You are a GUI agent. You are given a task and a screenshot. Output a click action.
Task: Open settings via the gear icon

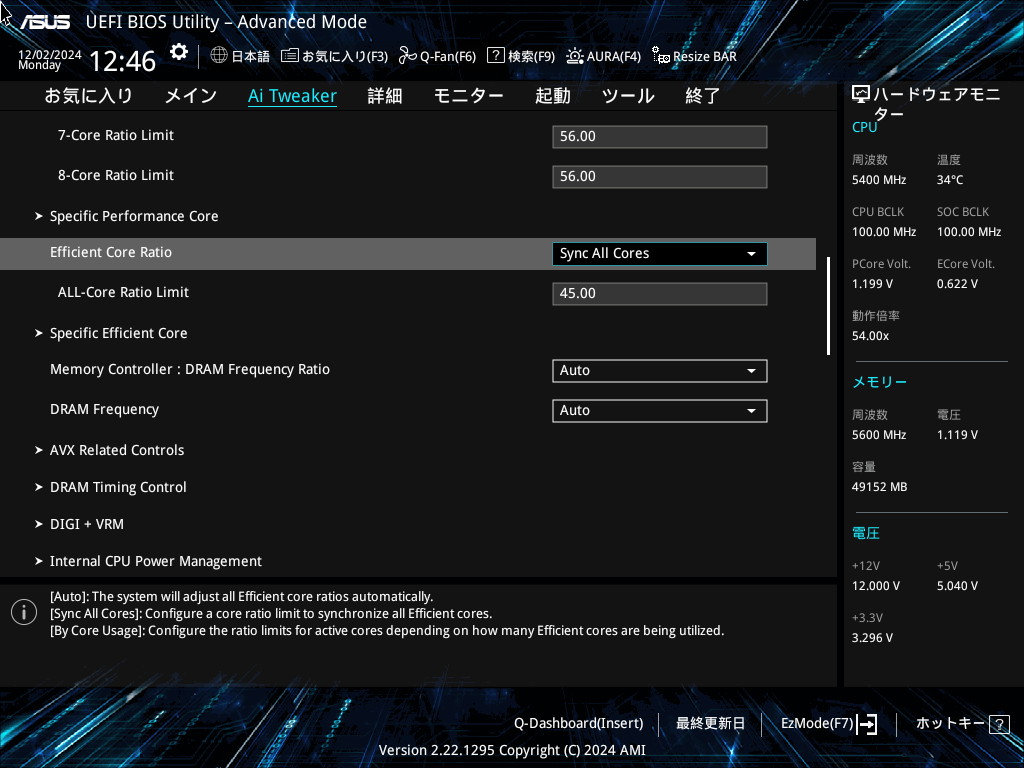tap(179, 52)
